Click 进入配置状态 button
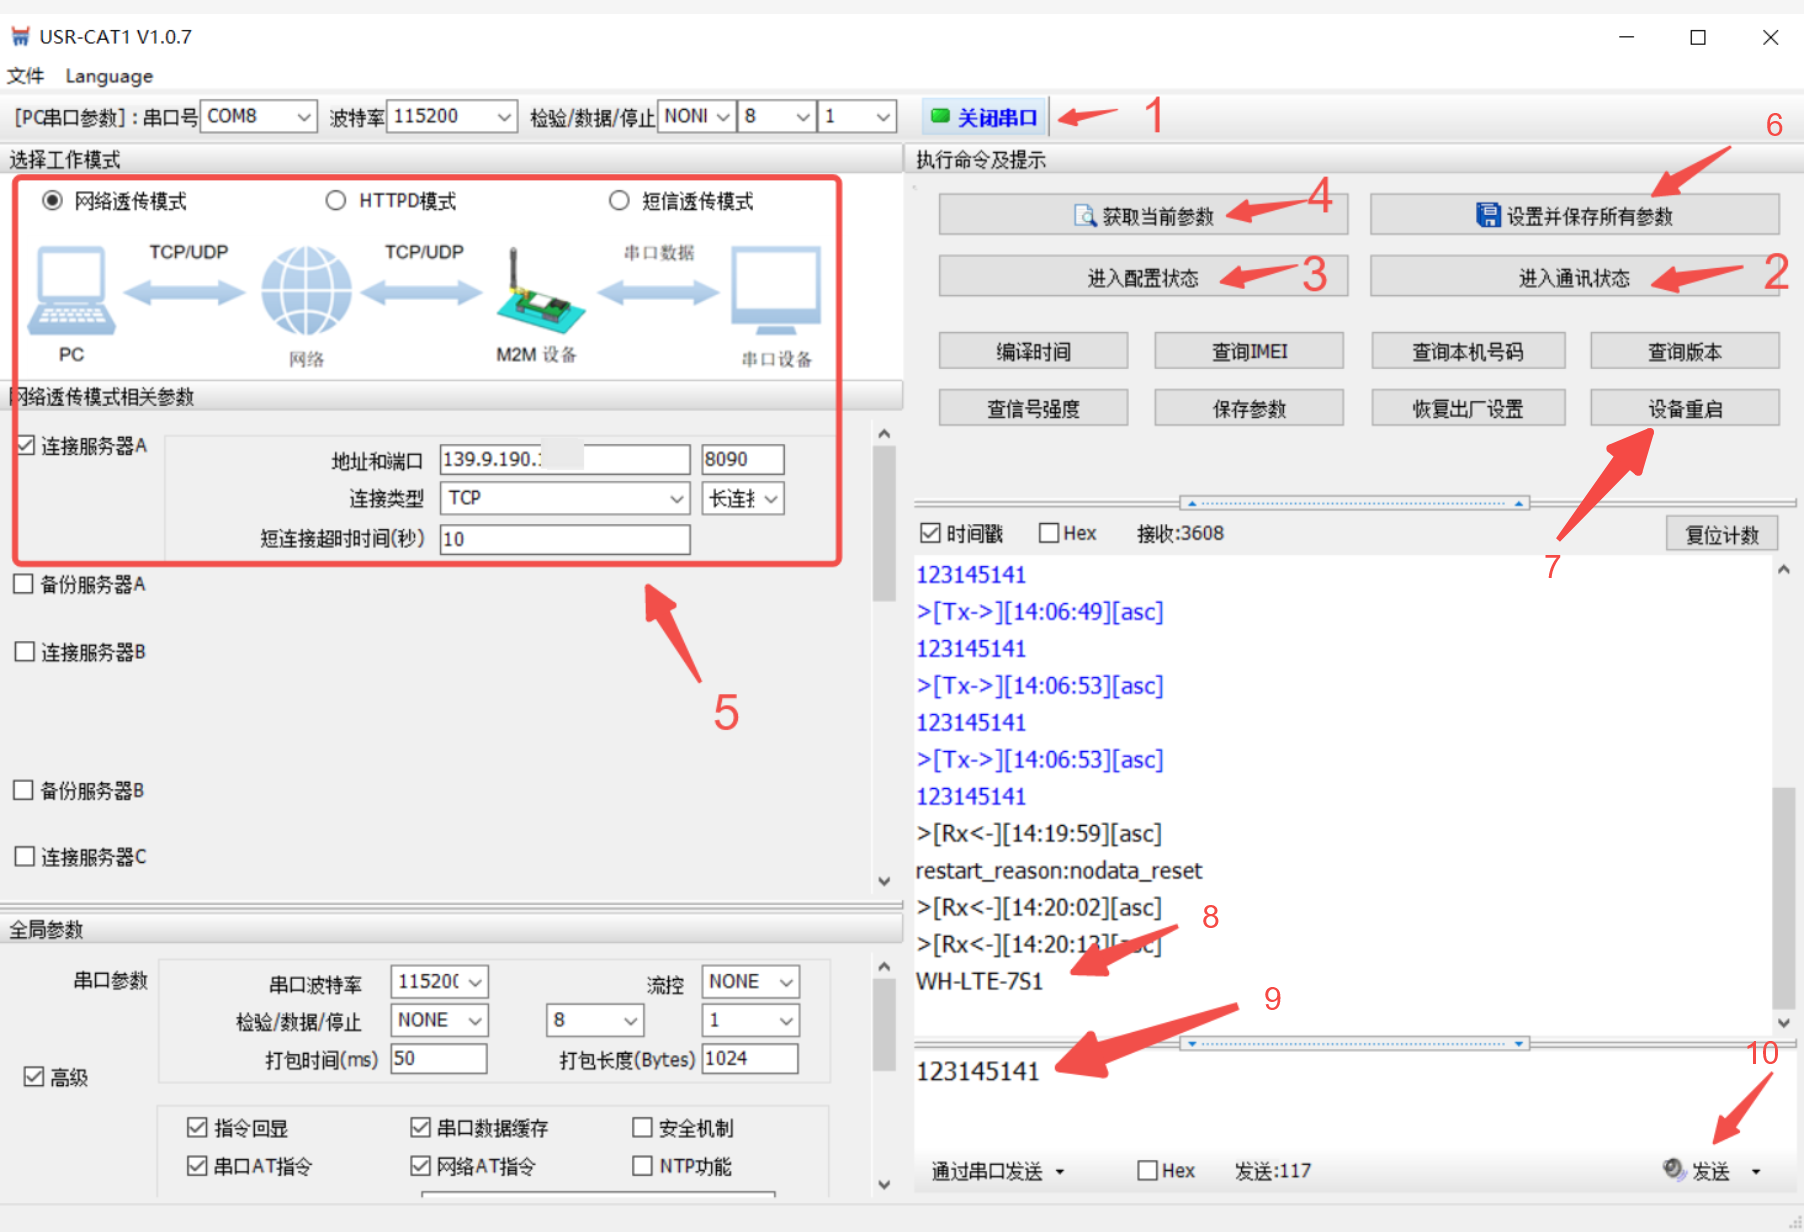This screenshot has width=1804, height=1232. (x=1143, y=277)
